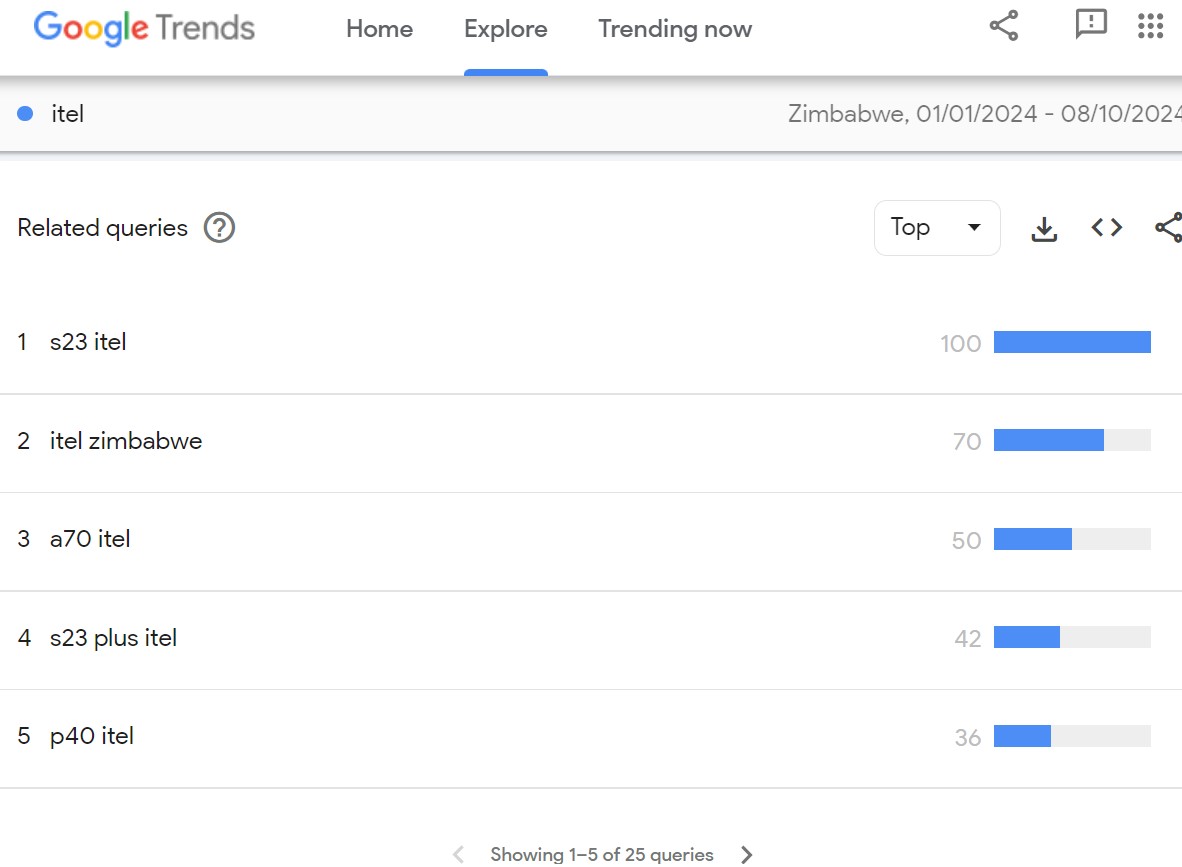Image resolution: width=1182 pixels, height=867 pixels.
Task: Open the p40 itel query
Action: click(x=92, y=737)
